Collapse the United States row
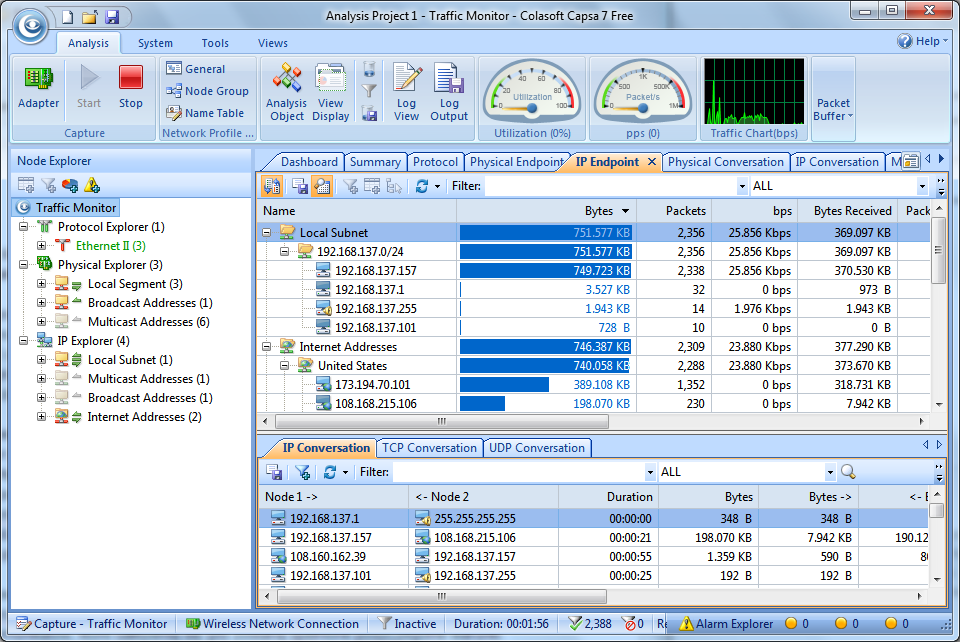This screenshot has width=960, height=642. coord(284,365)
